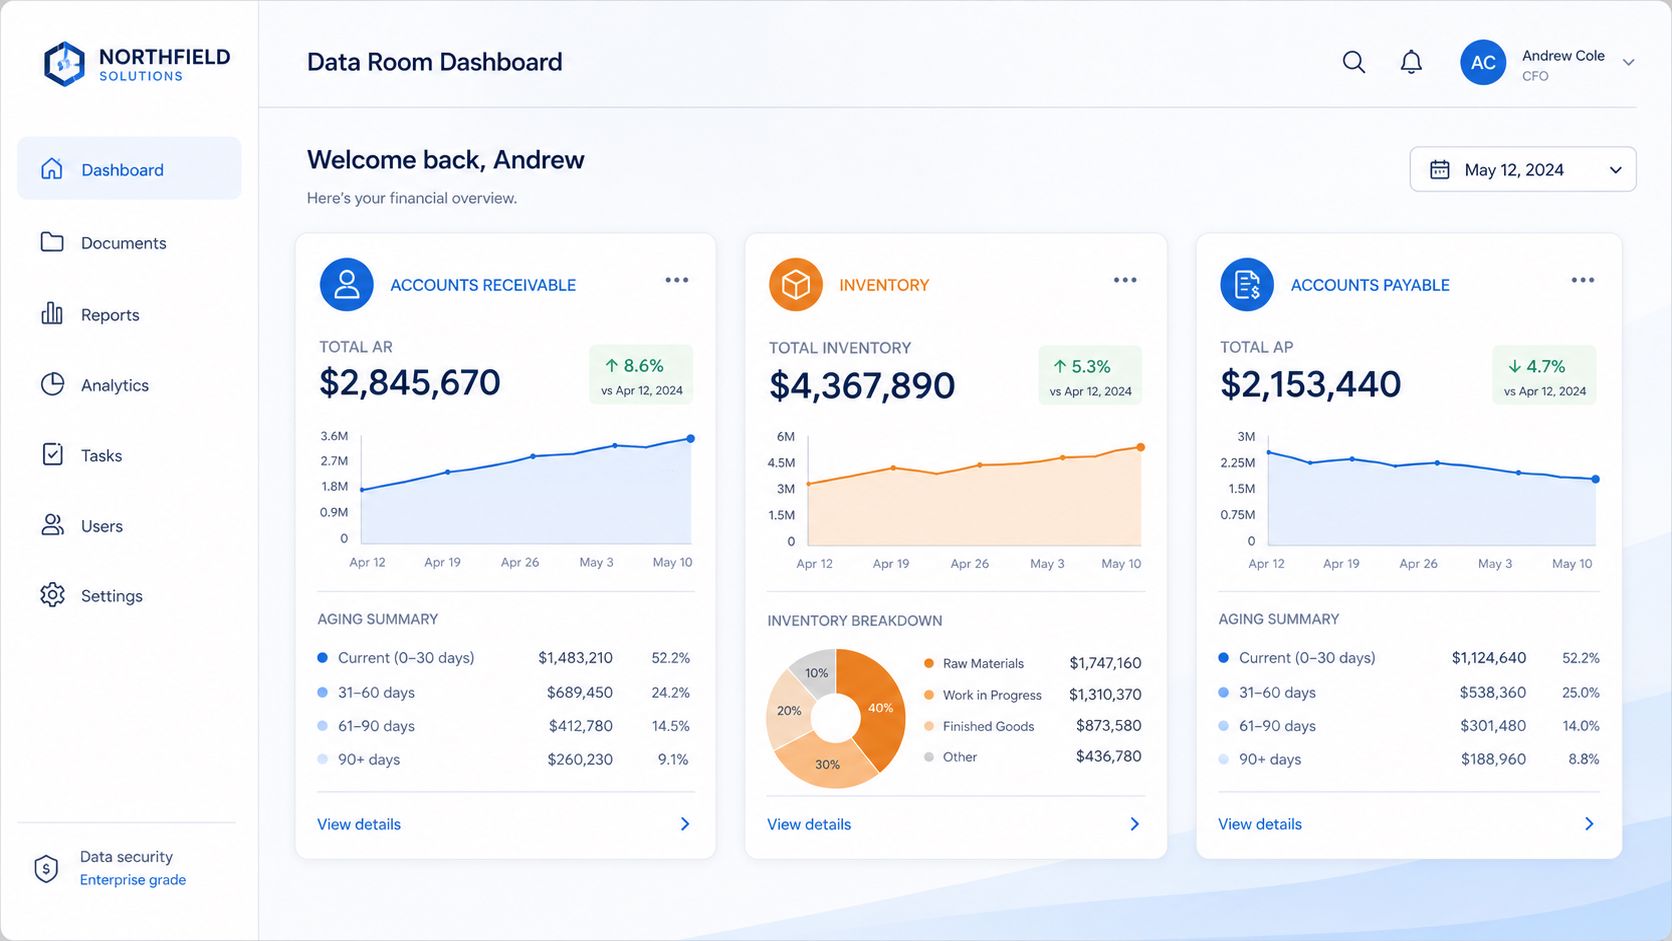Click the Accounts Receivable person icon

[x=346, y=284]
